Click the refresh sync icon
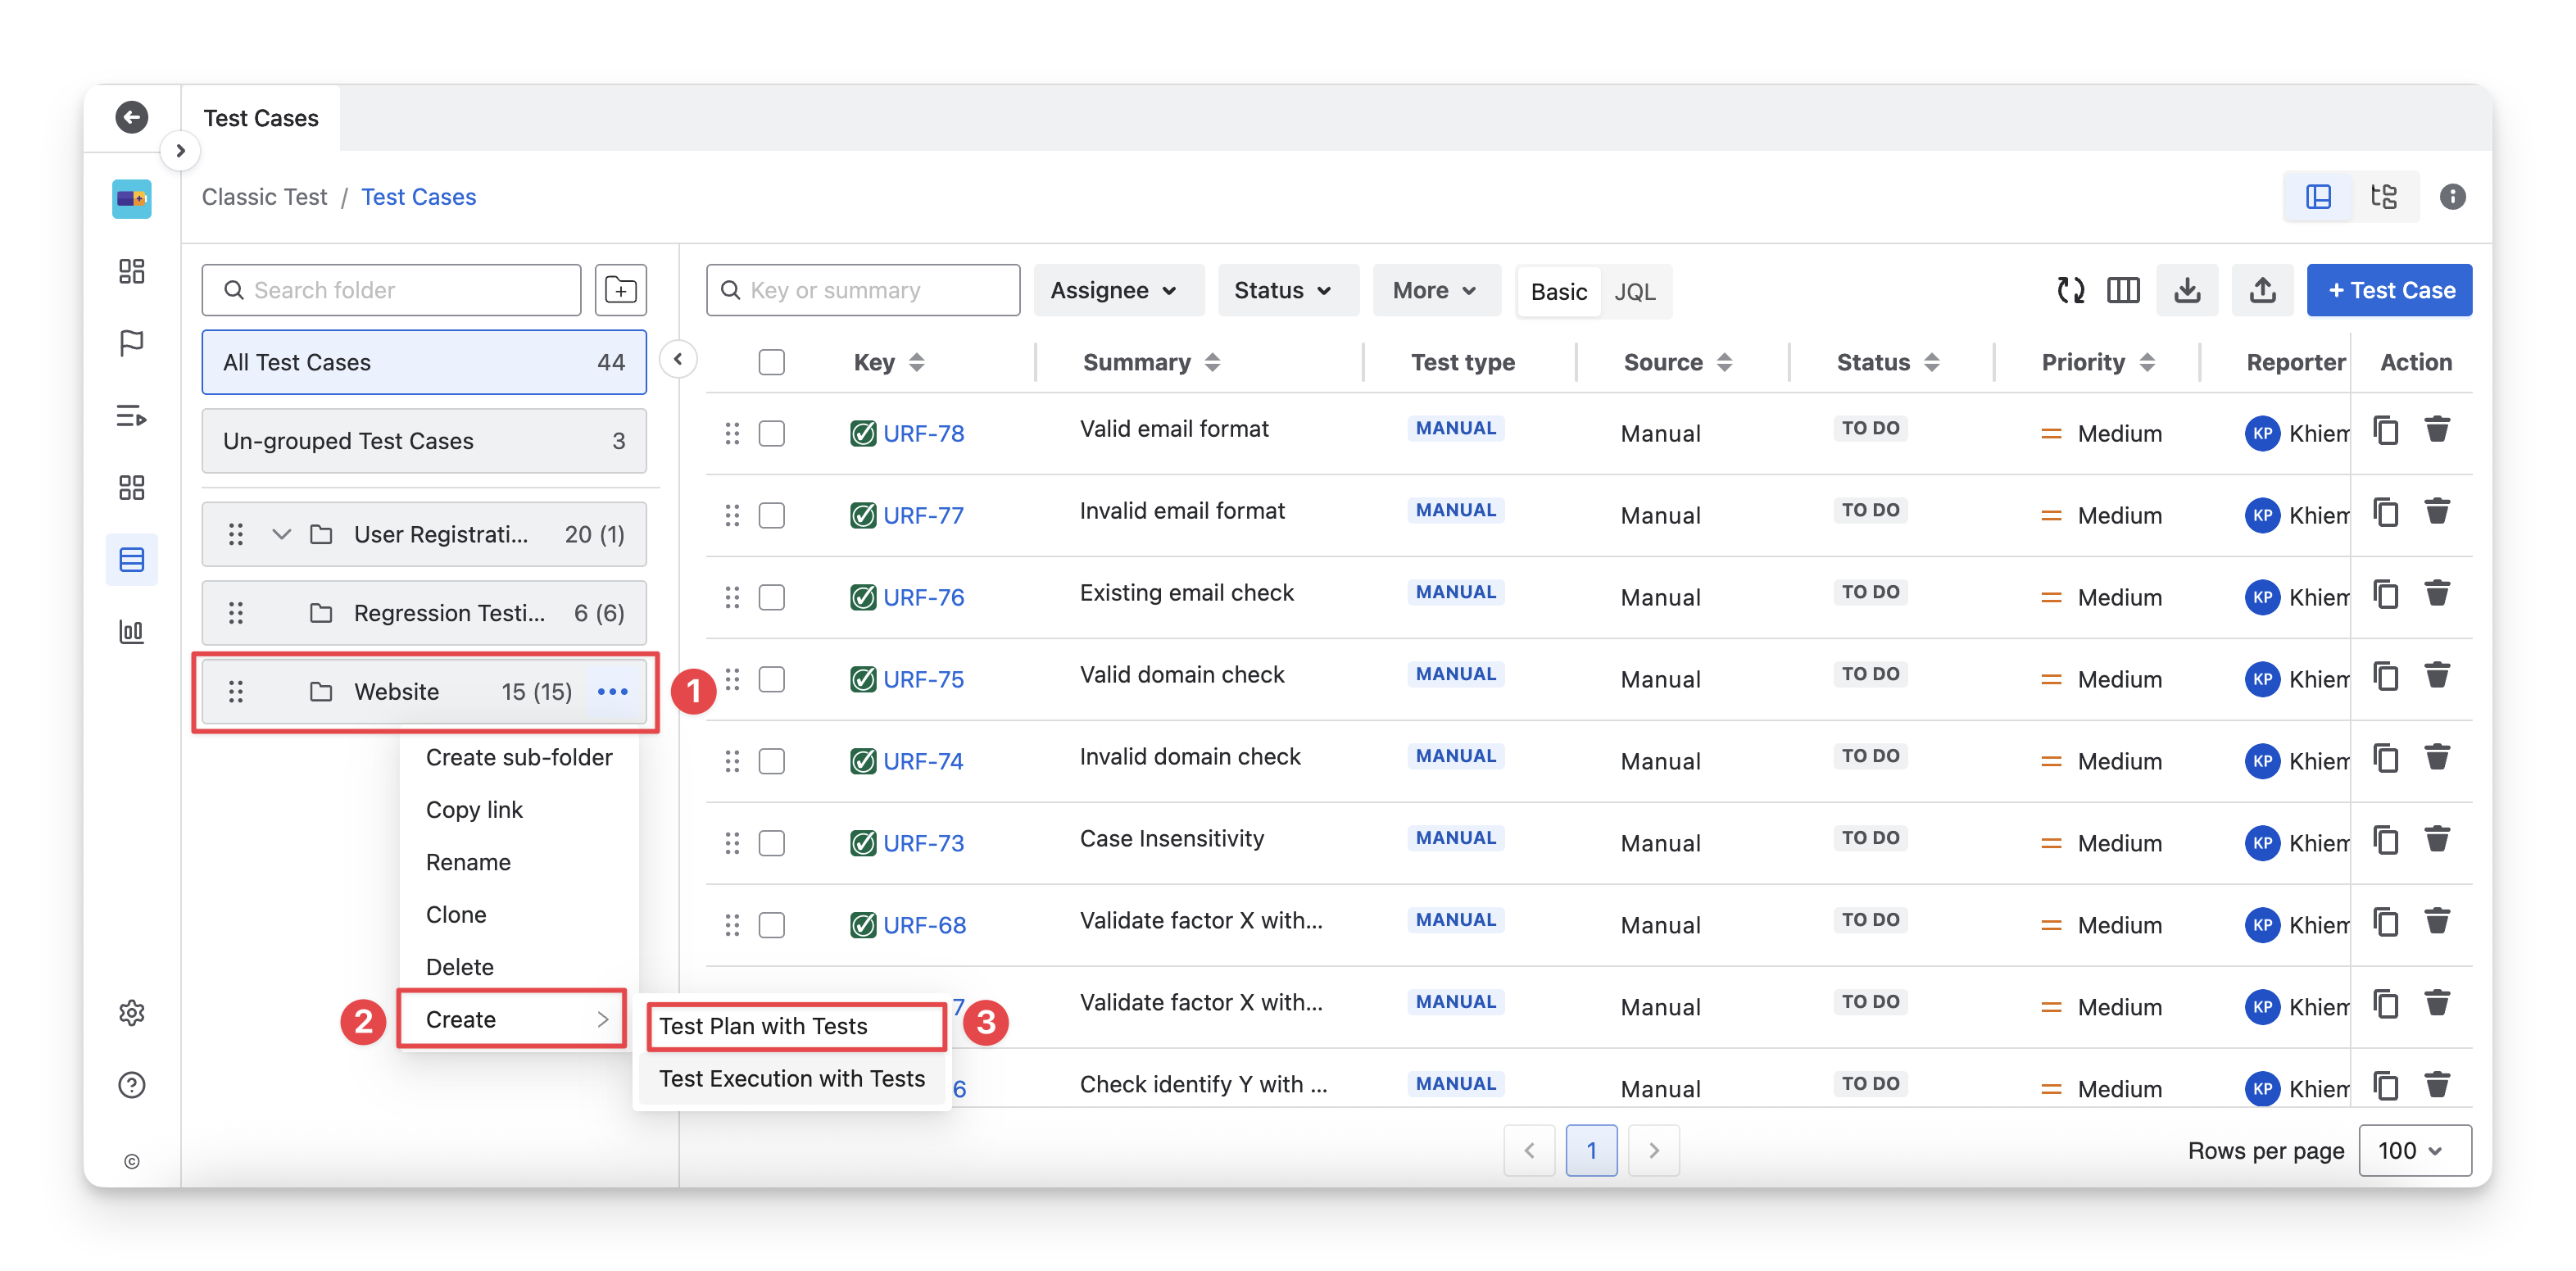The width and height of the screenshot is (2576, 1271). click(2070, 290)
